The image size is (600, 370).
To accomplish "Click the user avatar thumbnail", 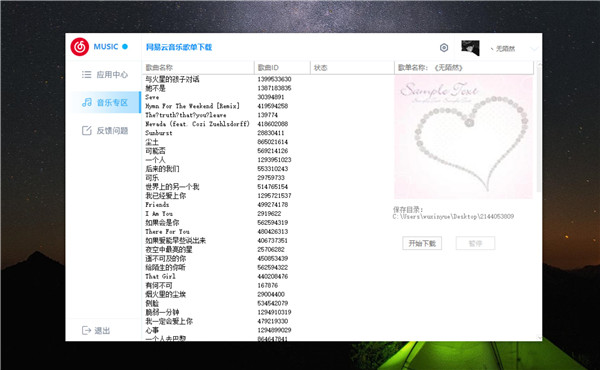I will (470, 48).
